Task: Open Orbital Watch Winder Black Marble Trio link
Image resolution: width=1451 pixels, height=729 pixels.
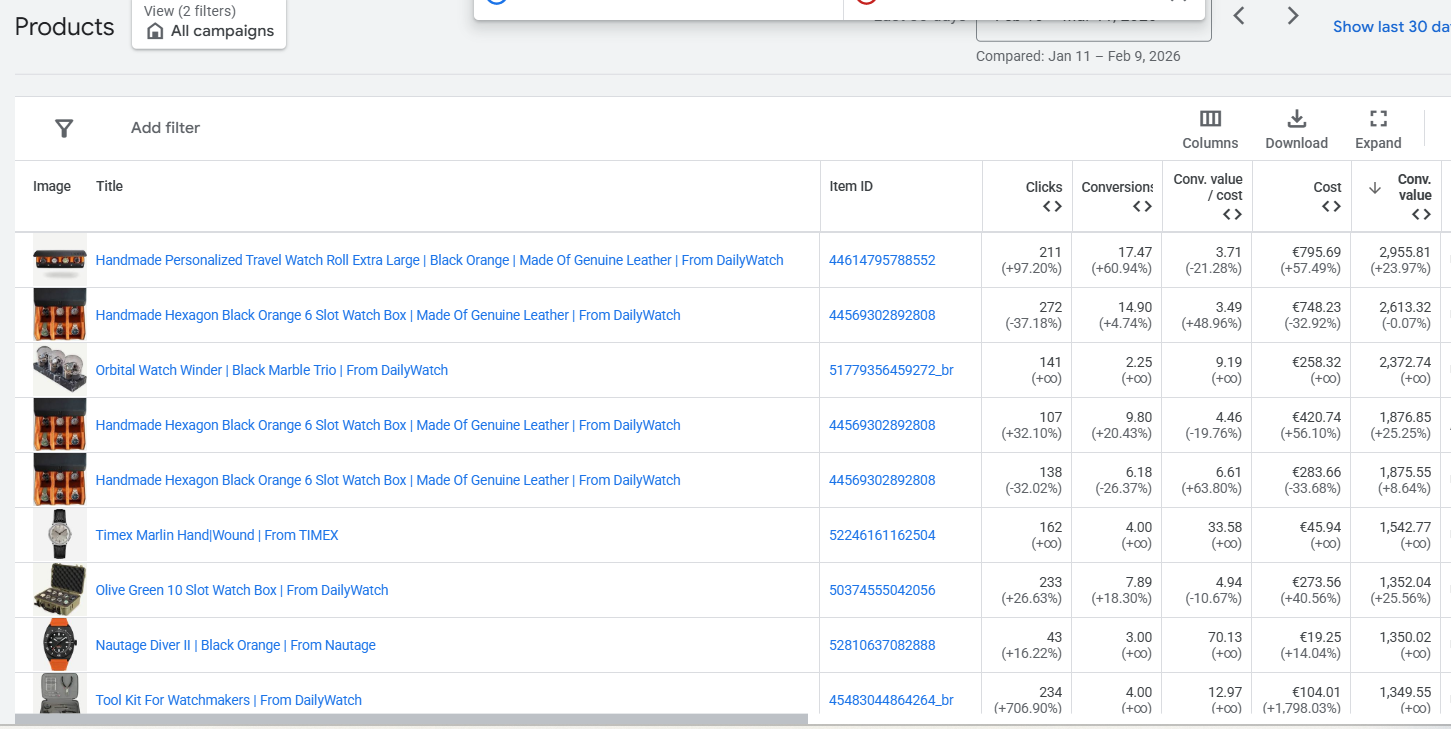Action: coord(272,370)
